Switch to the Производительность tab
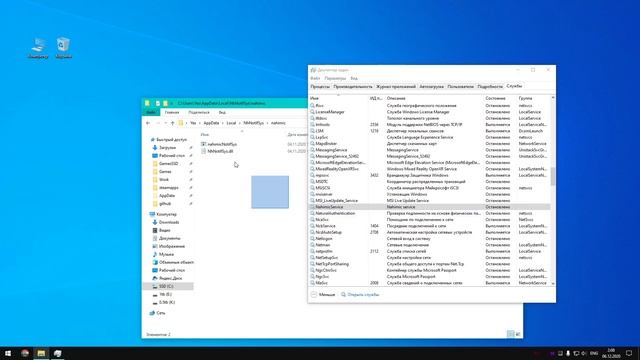The width and height of the screenshot is (640, 360). pos(353,87)
